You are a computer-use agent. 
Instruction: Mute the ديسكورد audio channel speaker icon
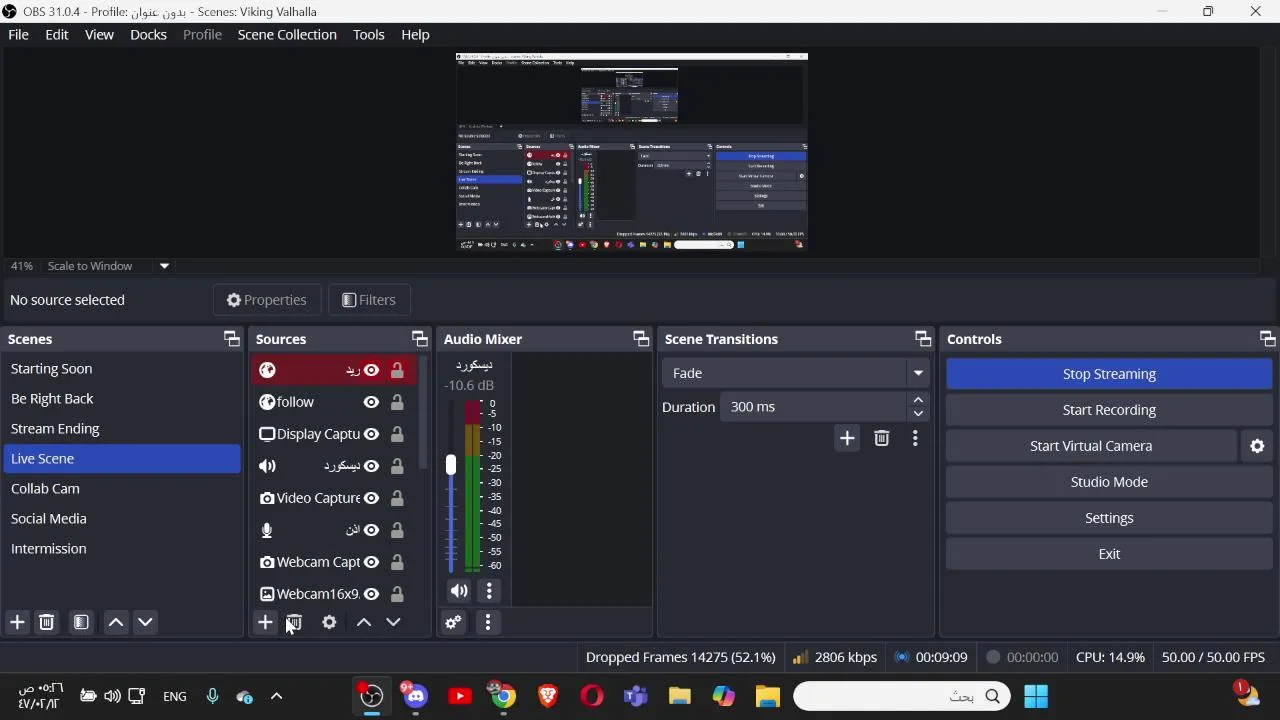tap(459, 591)
